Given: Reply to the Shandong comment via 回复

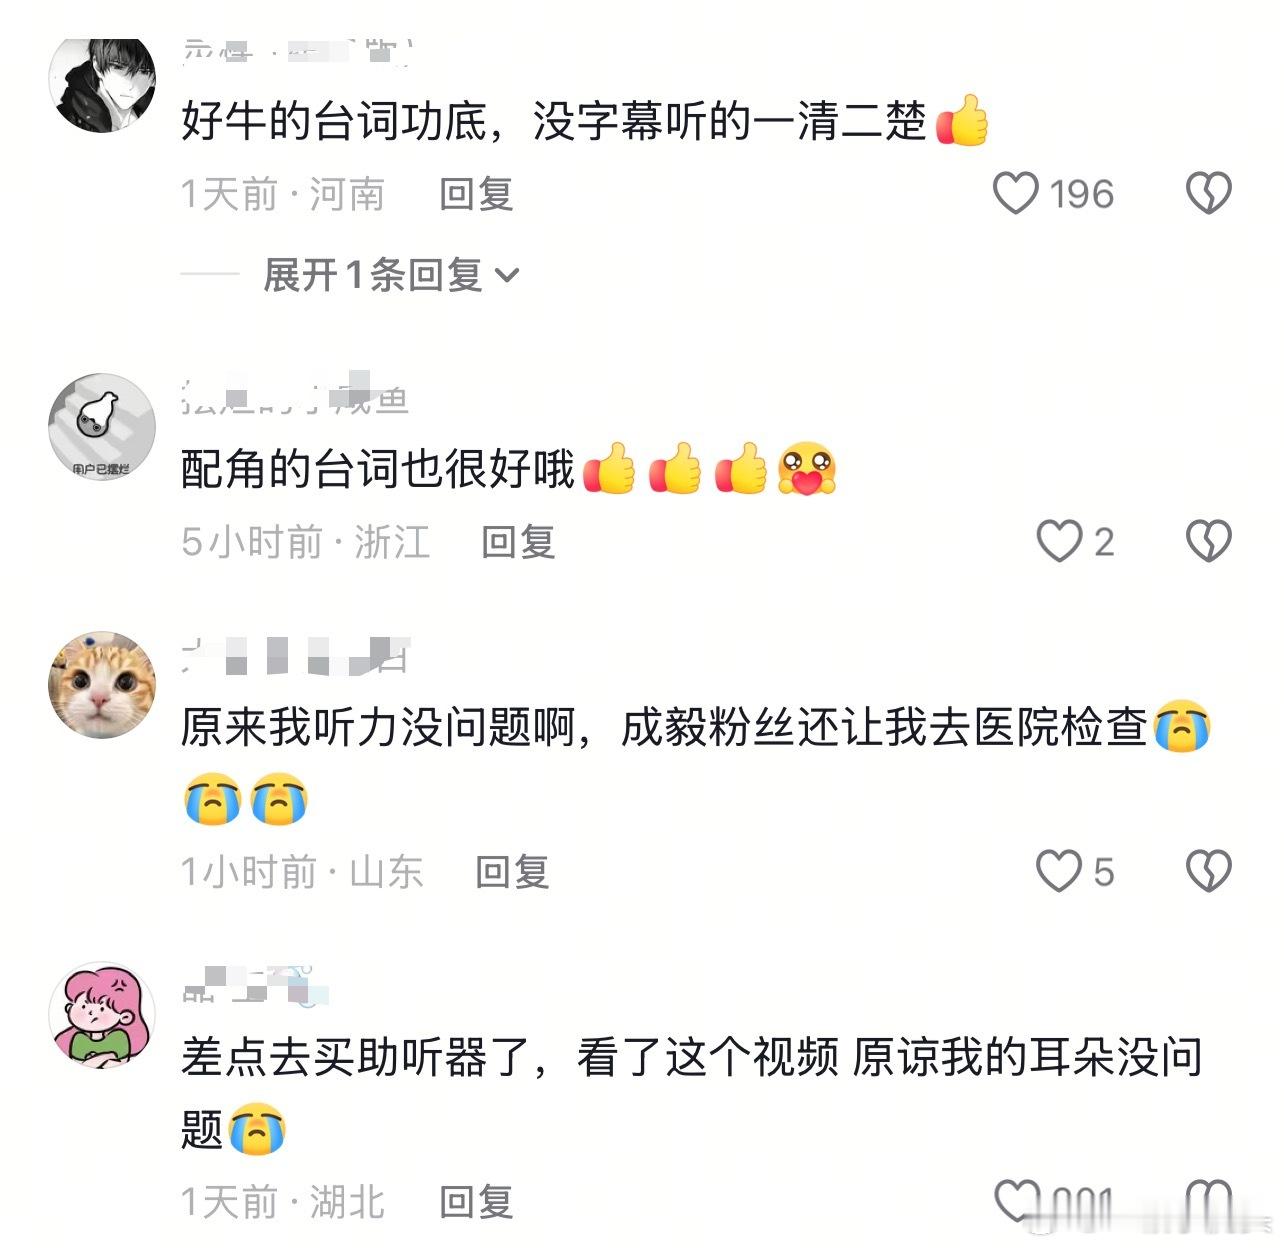Looking at the screenshot, I should point(512,871).
